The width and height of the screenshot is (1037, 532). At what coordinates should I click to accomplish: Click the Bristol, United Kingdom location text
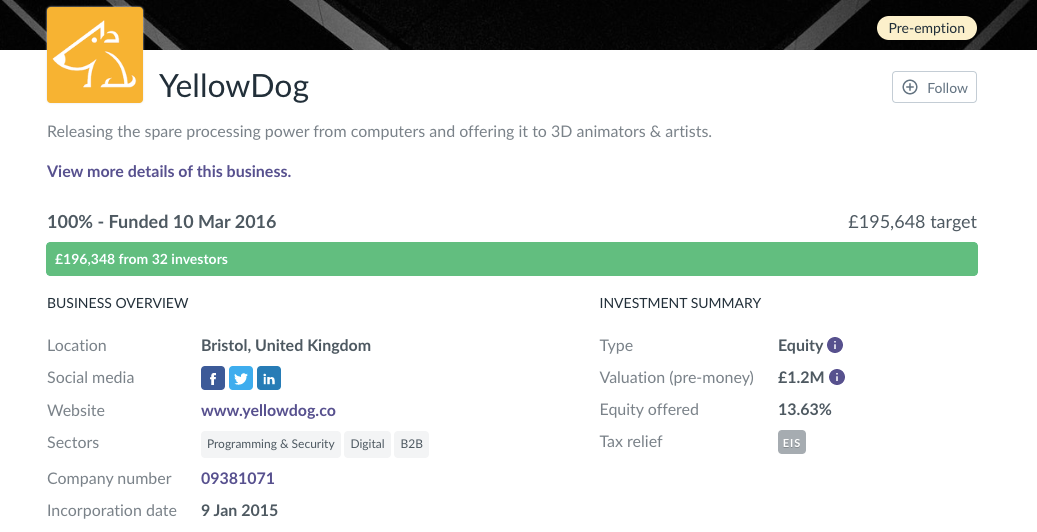pyautogui.click(x=286, y=345)
